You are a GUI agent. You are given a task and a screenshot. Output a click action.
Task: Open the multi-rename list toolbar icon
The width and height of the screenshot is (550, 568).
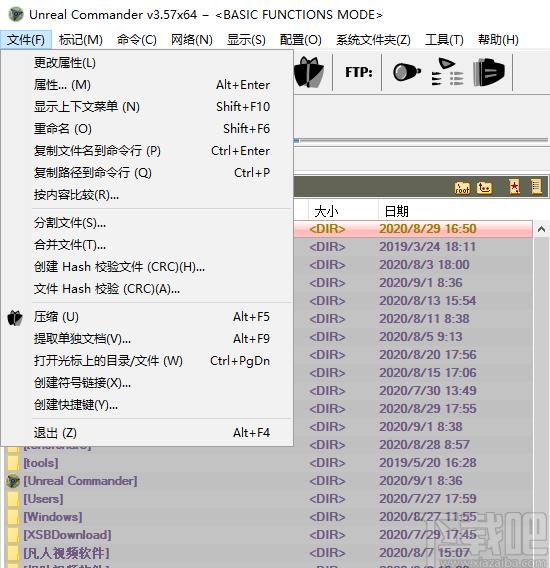point(447,72)
